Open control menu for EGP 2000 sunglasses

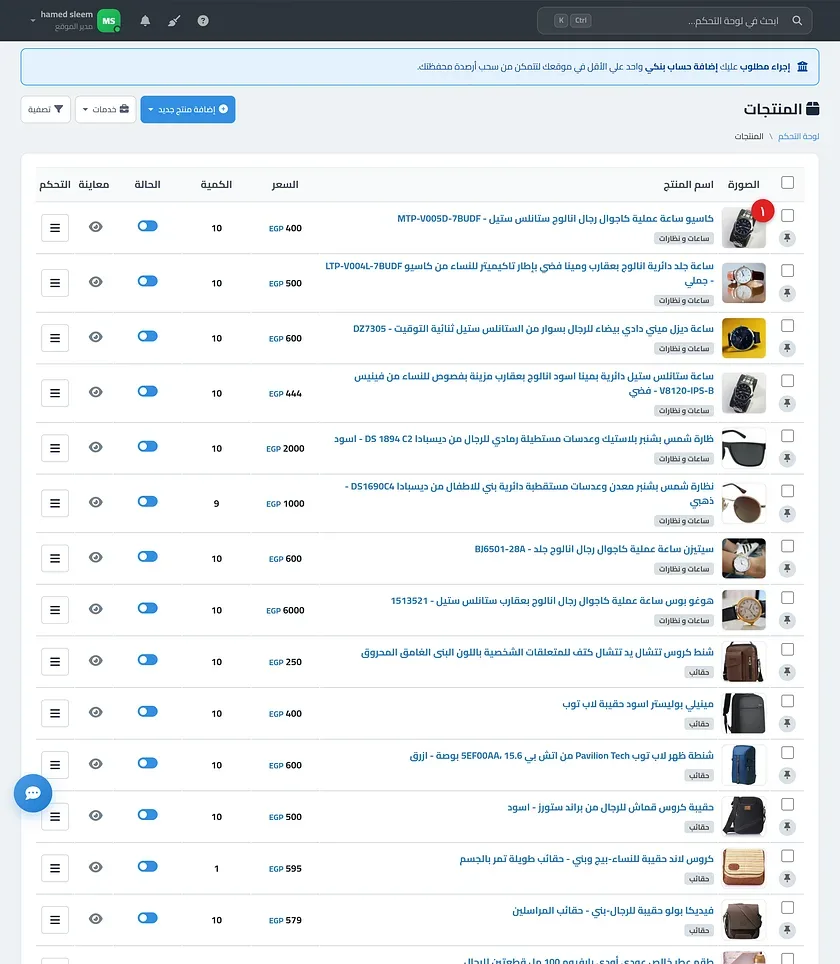pos(55,448)
